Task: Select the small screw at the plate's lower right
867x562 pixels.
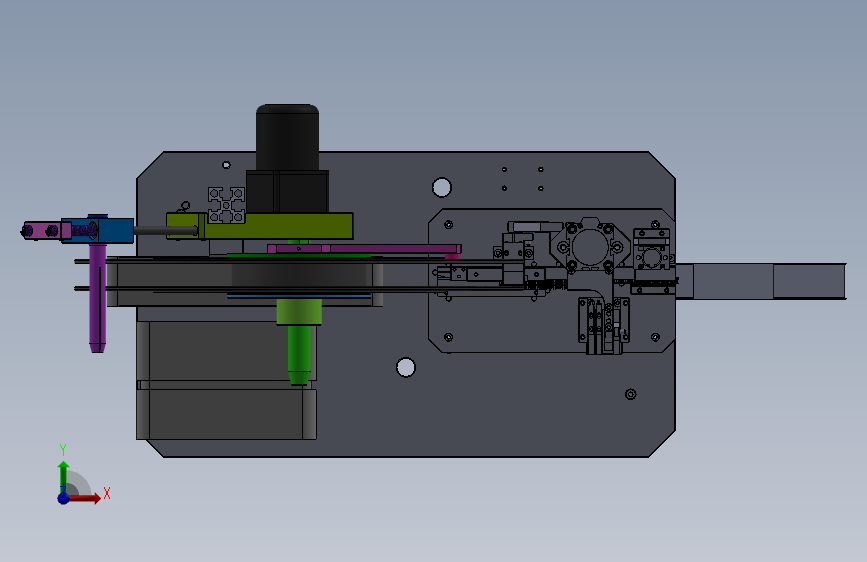Action: click(630, 394)
